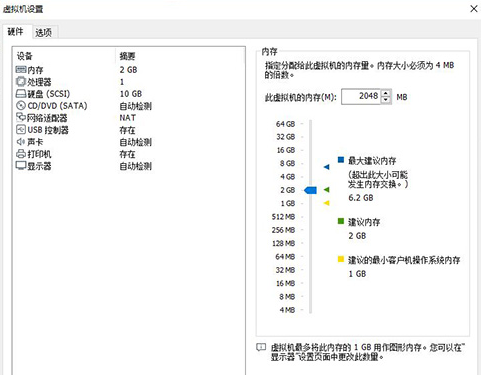
Task: Close the 虚拟机设置 dialog
Action: click(x=474, y=9)
